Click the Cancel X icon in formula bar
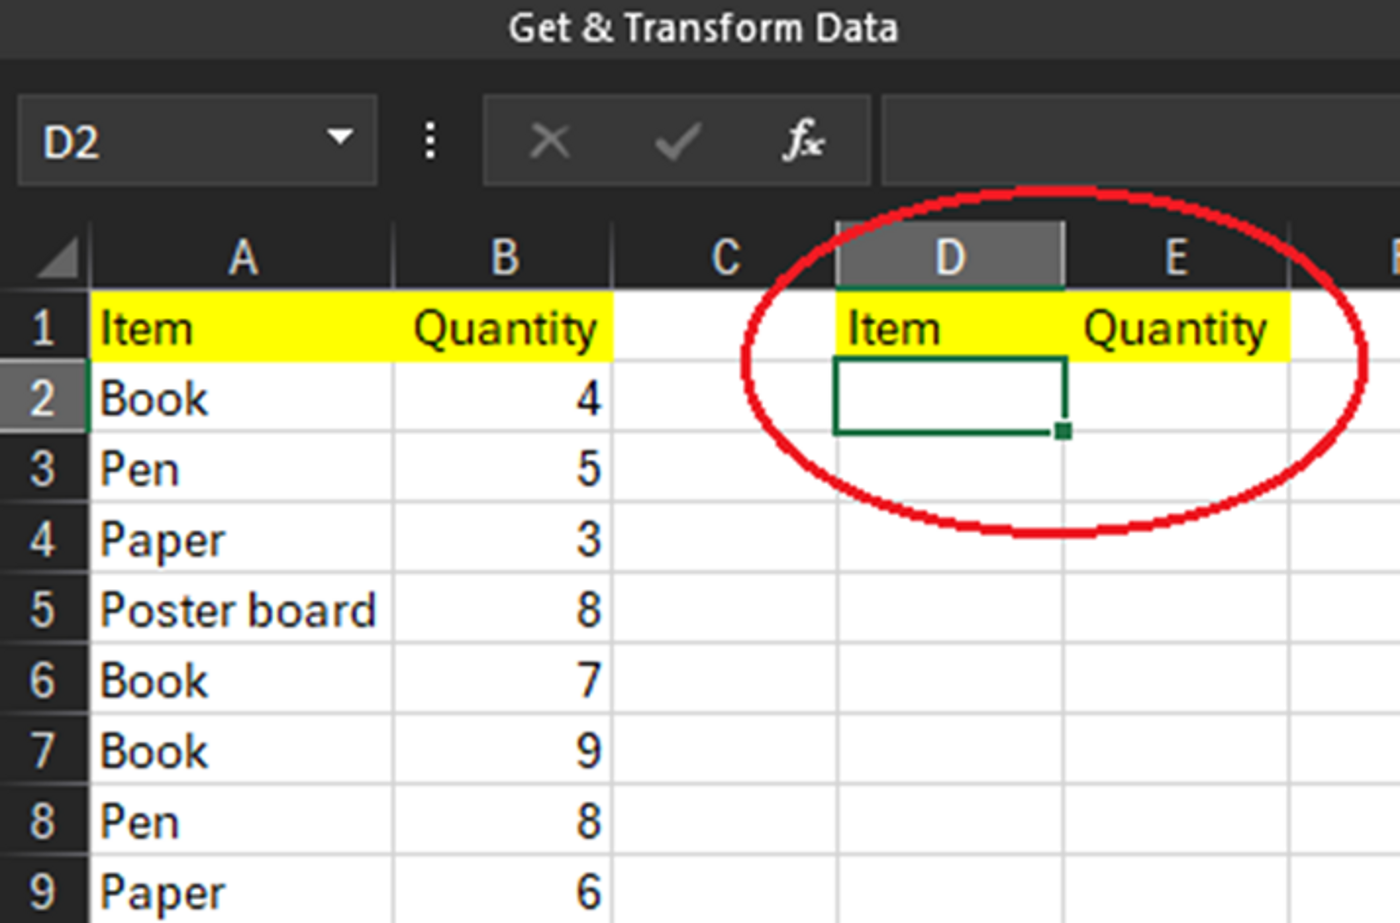The height and width of the screenshot is (923, 1400). tap(550, 141)
